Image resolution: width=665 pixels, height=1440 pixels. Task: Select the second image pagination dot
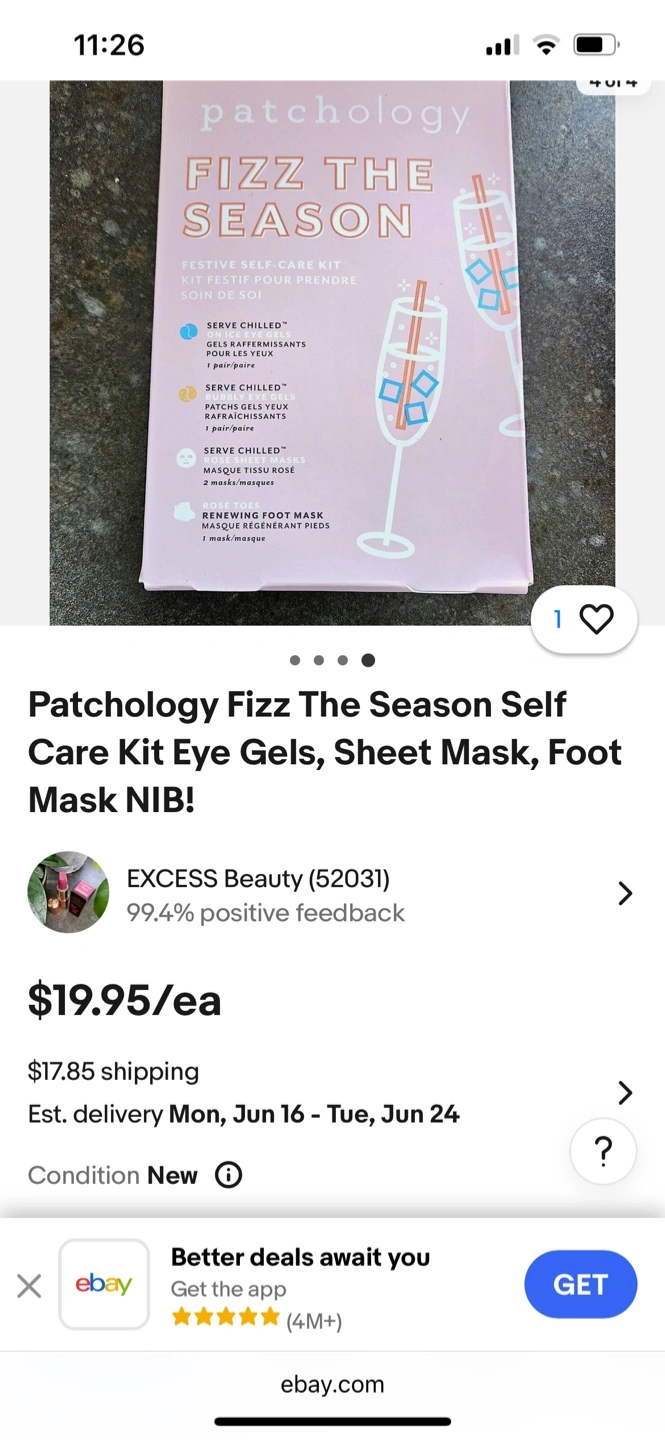[318, 660]
